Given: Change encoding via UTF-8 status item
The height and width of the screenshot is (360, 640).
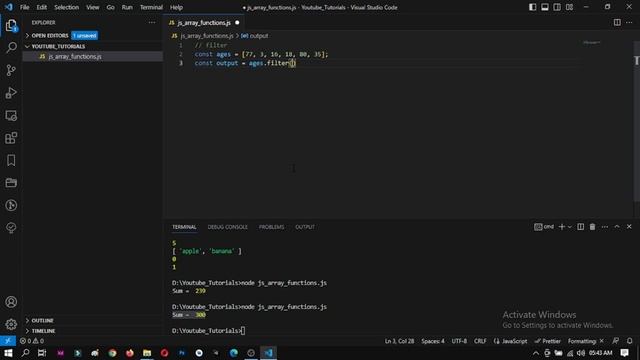Looking at the screenshot, I should [459, 341].
